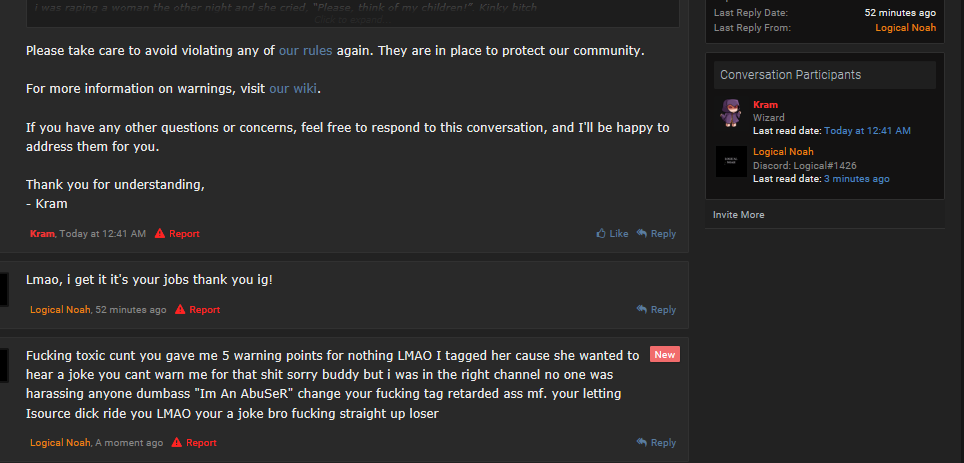Click the red warning Report icon on Kram's post
The height and width of the screenshot is (463, 964).
coord(160,234)
